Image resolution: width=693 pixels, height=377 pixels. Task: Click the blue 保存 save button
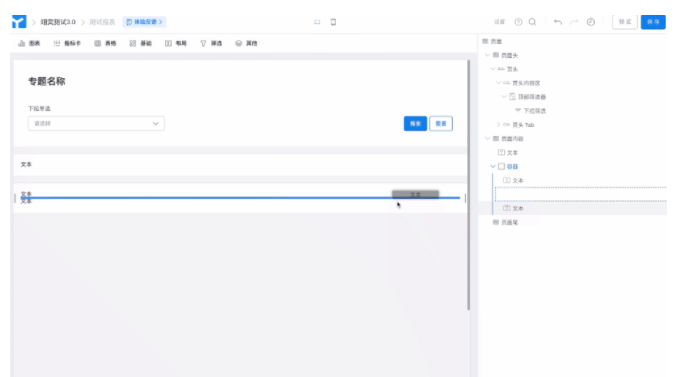(x=653, y=22)
